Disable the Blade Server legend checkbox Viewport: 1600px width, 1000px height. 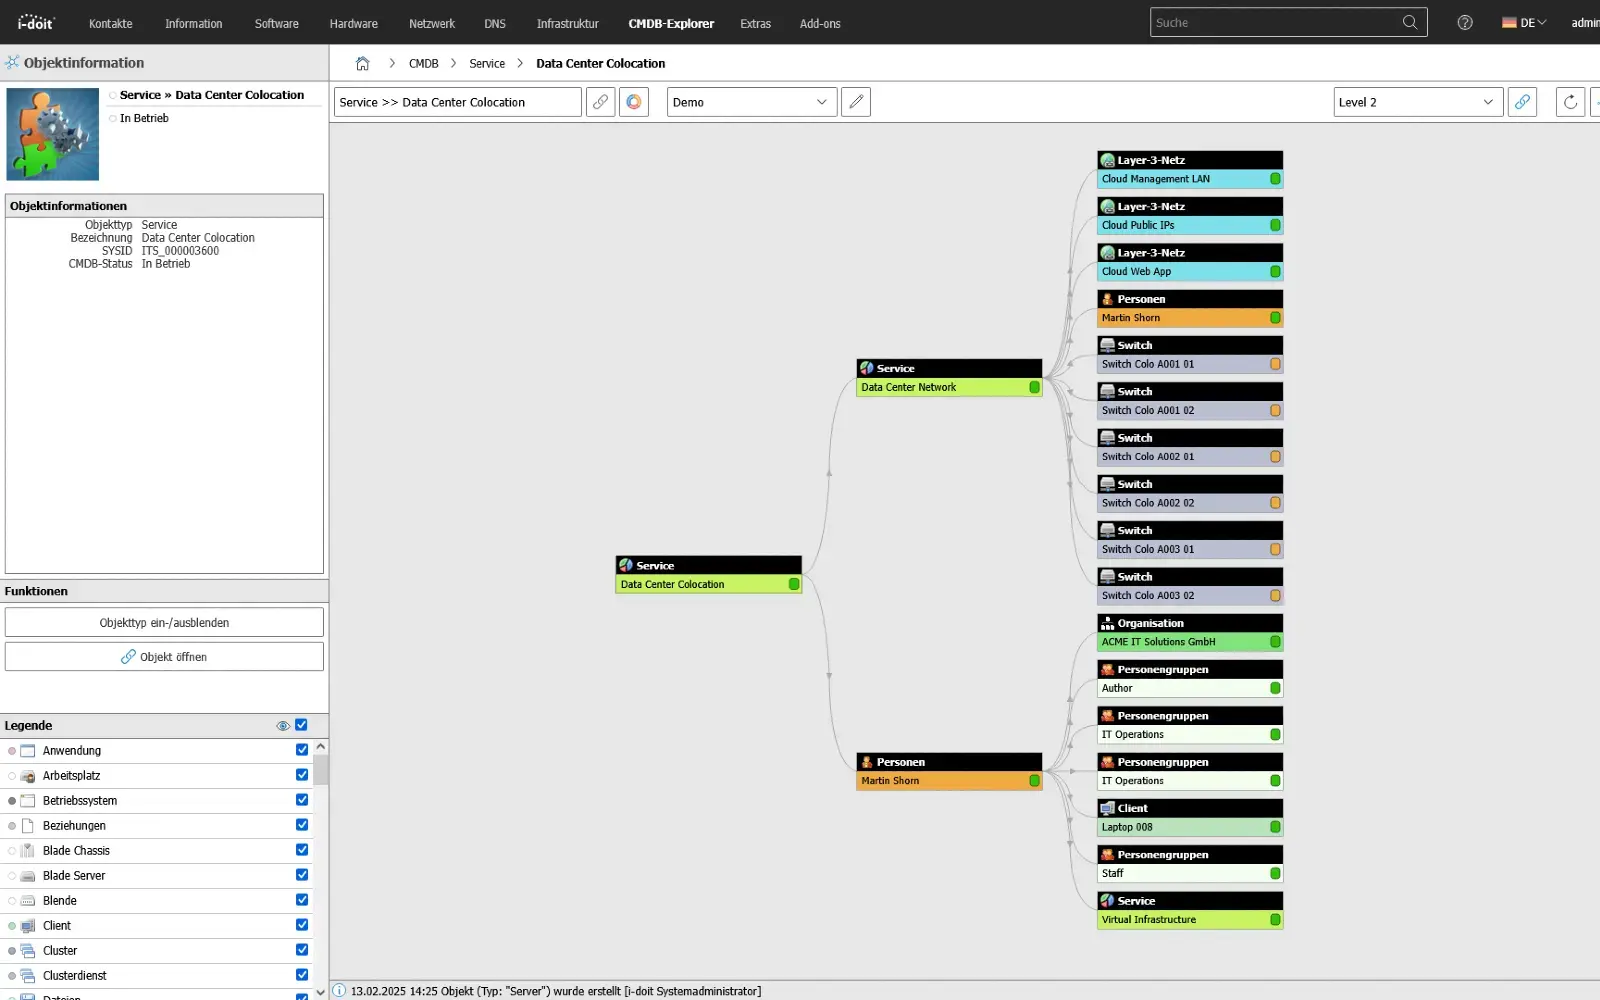click(301, 875)
